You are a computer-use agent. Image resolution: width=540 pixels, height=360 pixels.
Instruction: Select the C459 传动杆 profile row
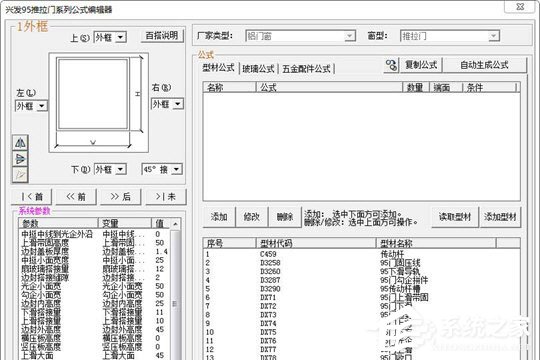pos(361,254)
